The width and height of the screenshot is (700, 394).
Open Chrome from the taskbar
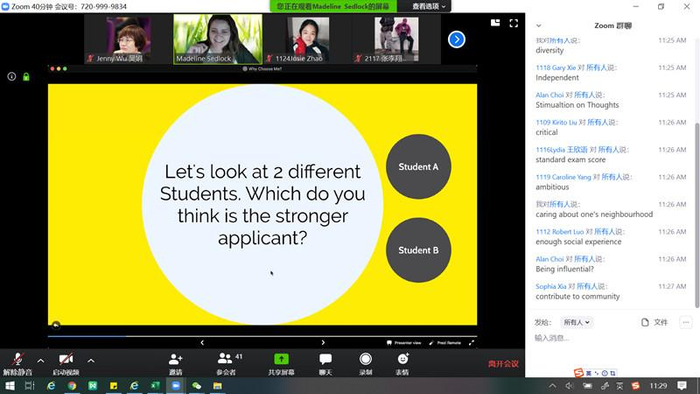tap(72, 386)
